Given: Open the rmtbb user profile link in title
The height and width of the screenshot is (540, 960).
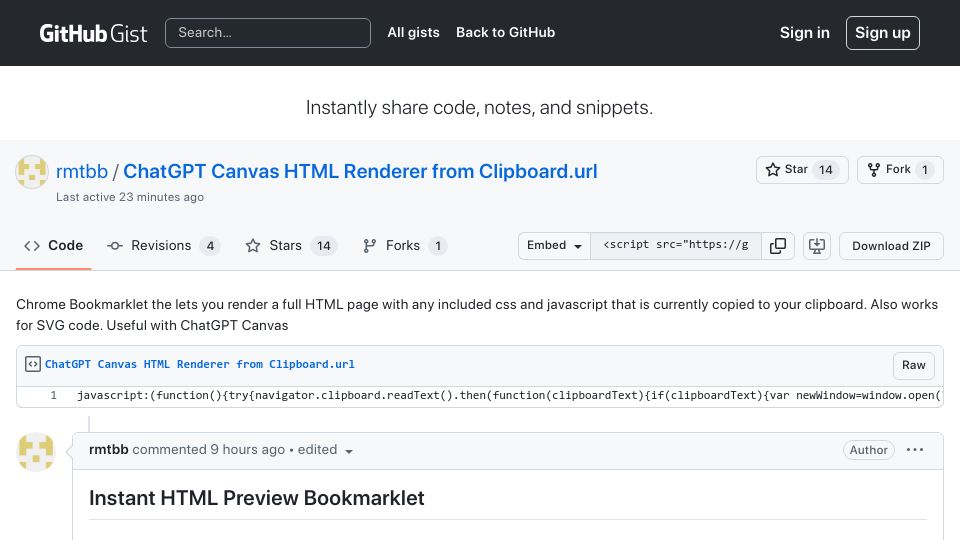Looking at the screenshot, I should pyautogui.click(x=81, y=171).
